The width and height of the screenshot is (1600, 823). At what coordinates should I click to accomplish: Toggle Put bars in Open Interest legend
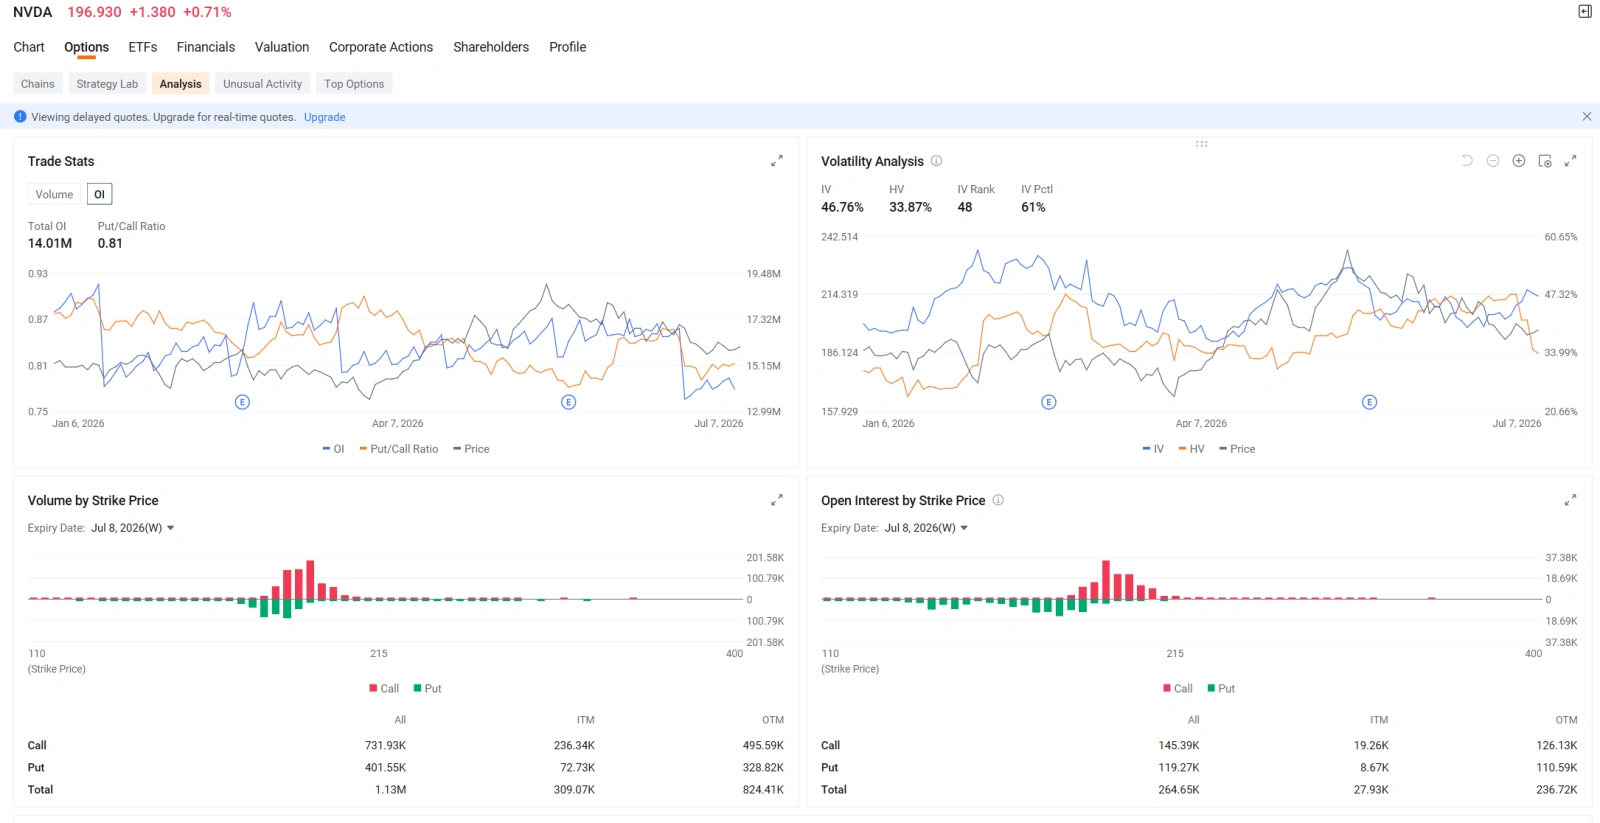tap(1221, 688)
